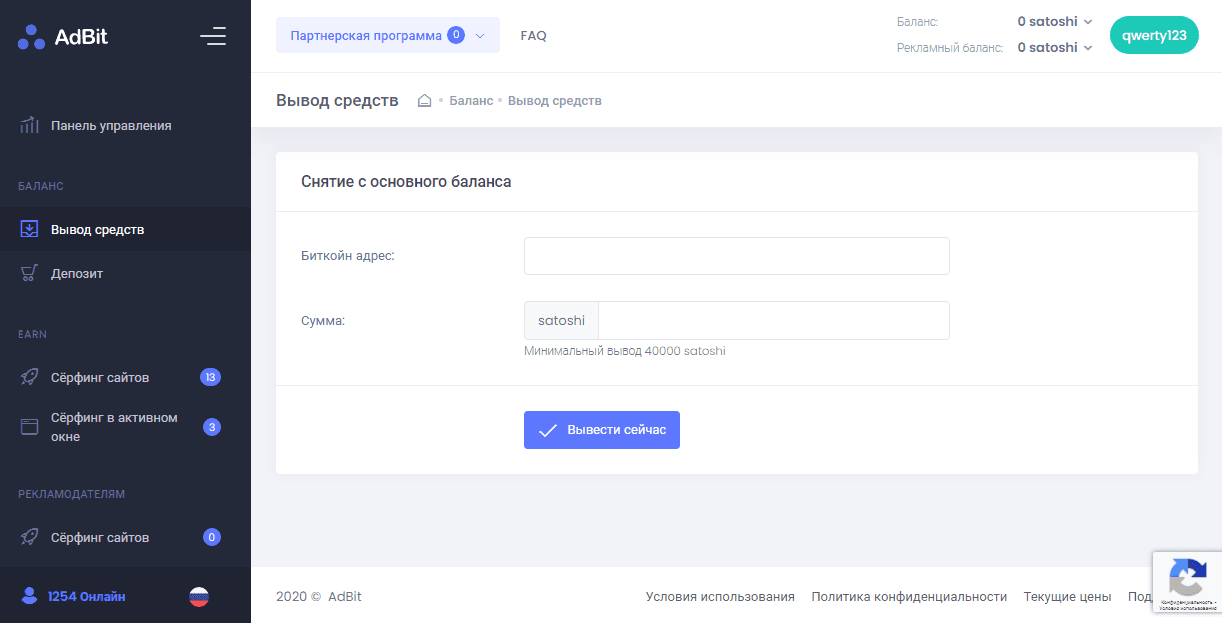Click into the Биткойн адрес field

click(736, 256)
